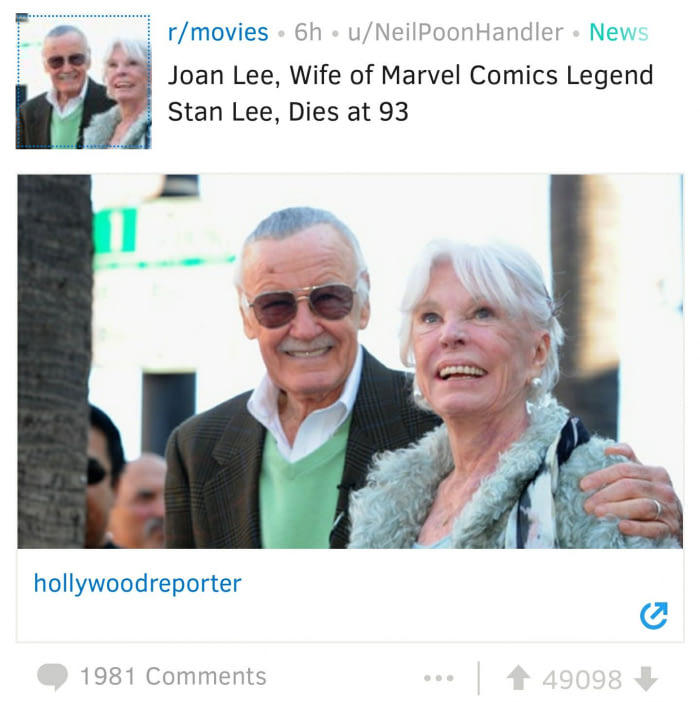The width and height of the screenshot is (700, 702).
Task: Click the 49098 vote score
Action: [582, 680]
